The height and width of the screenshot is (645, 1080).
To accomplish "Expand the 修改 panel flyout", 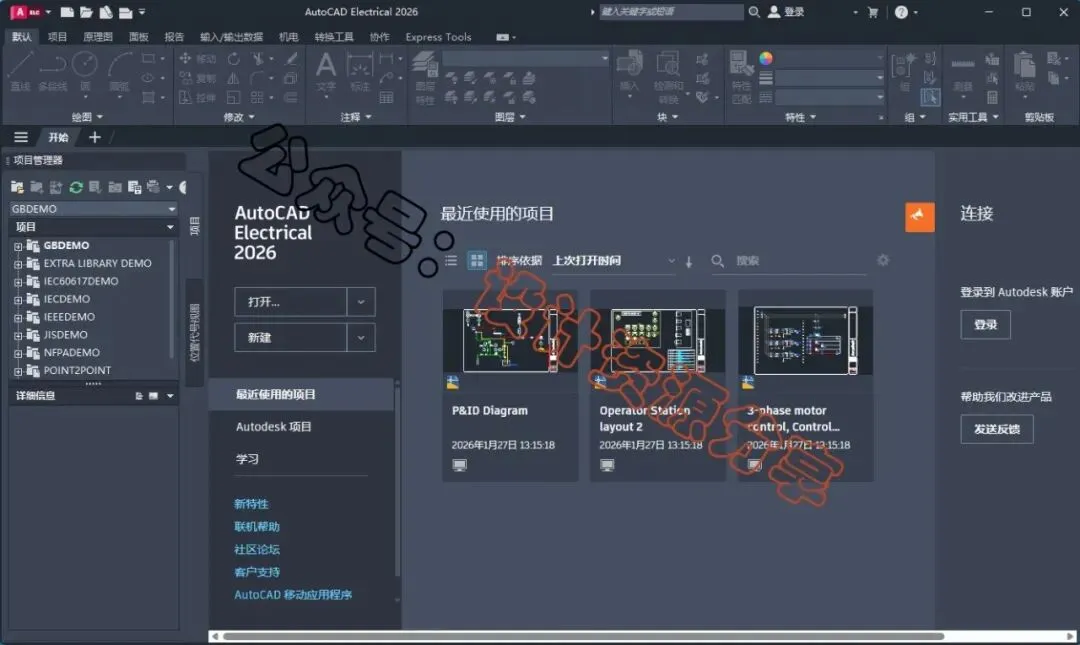I will pyautogui.click(x=239, y=117).
